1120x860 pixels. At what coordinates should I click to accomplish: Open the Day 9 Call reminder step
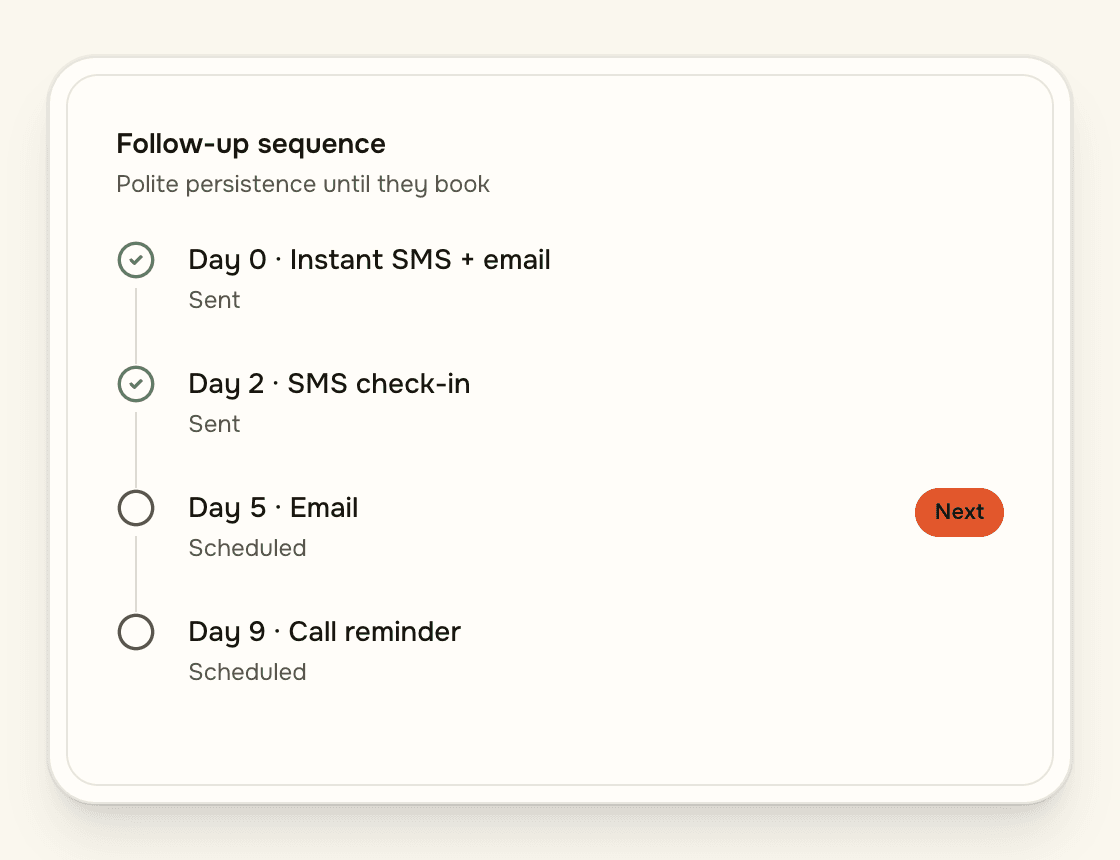[325, 632]
